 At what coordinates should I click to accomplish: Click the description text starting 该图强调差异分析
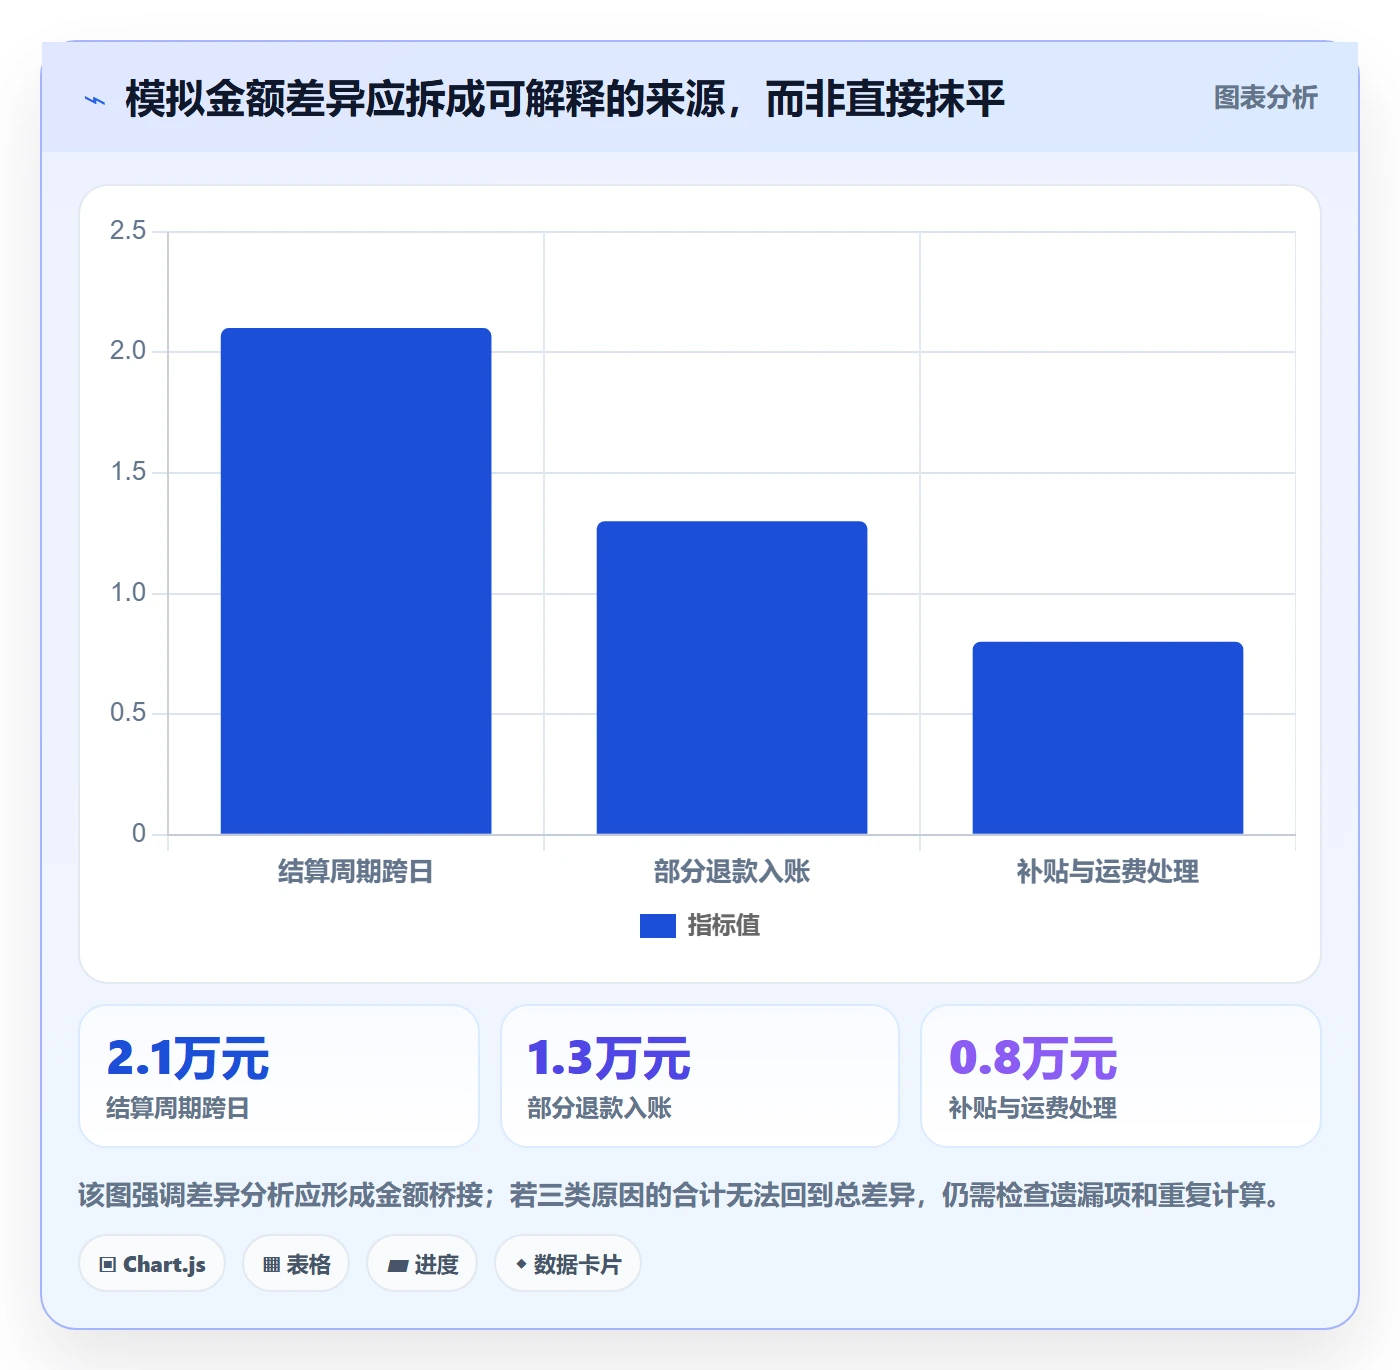680,1195
